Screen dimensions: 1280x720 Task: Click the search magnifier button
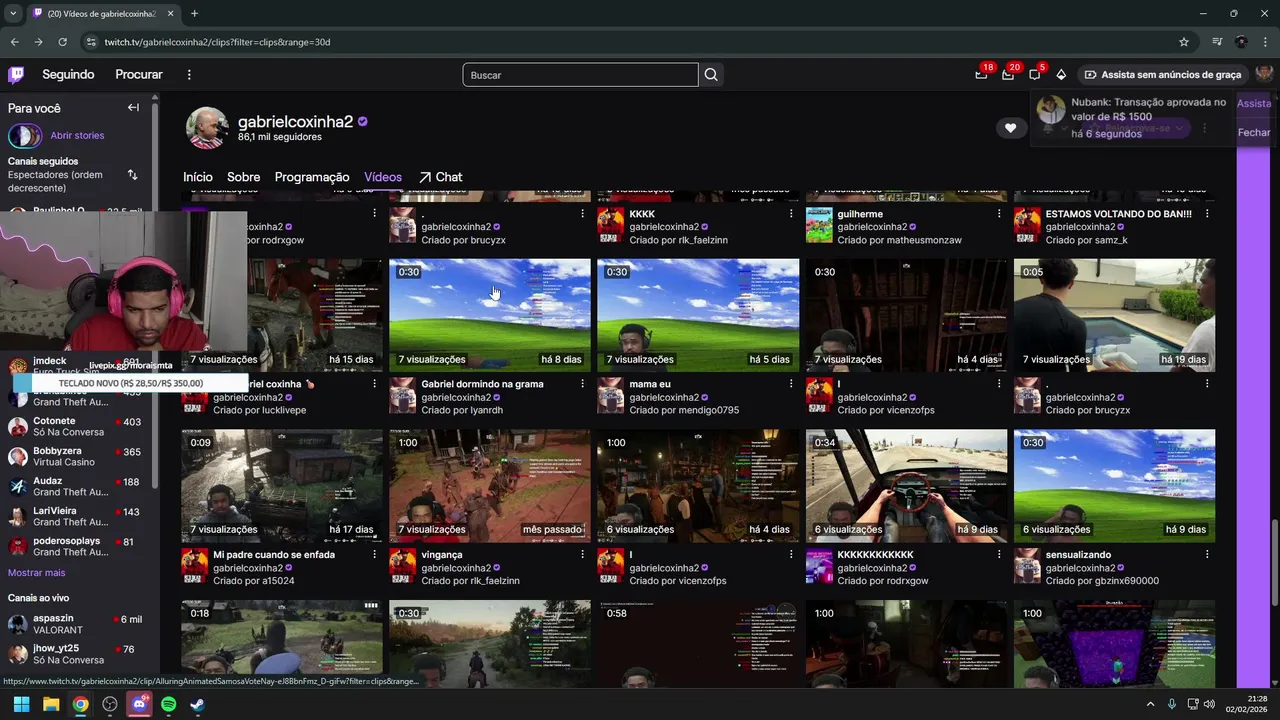pos(711,75)
